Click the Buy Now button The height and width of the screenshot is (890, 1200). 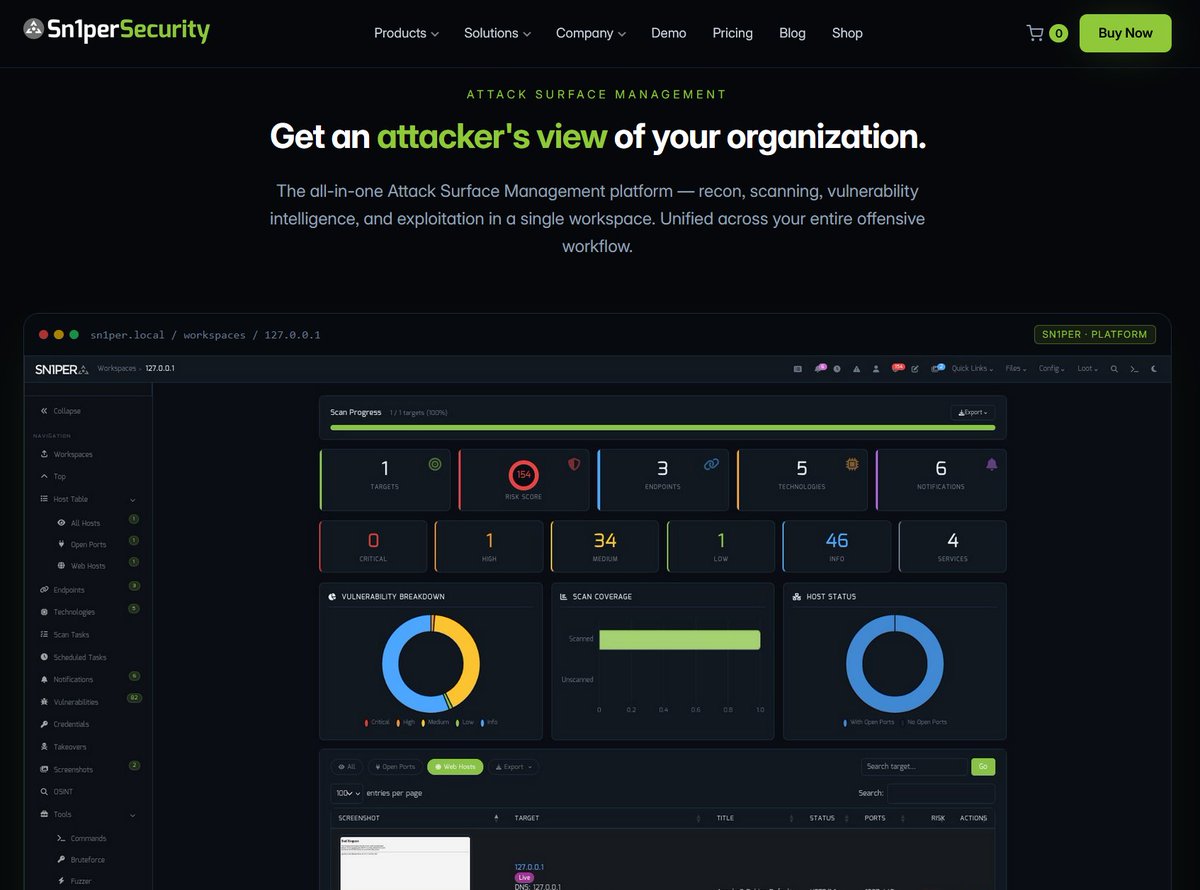[1125, 33]
